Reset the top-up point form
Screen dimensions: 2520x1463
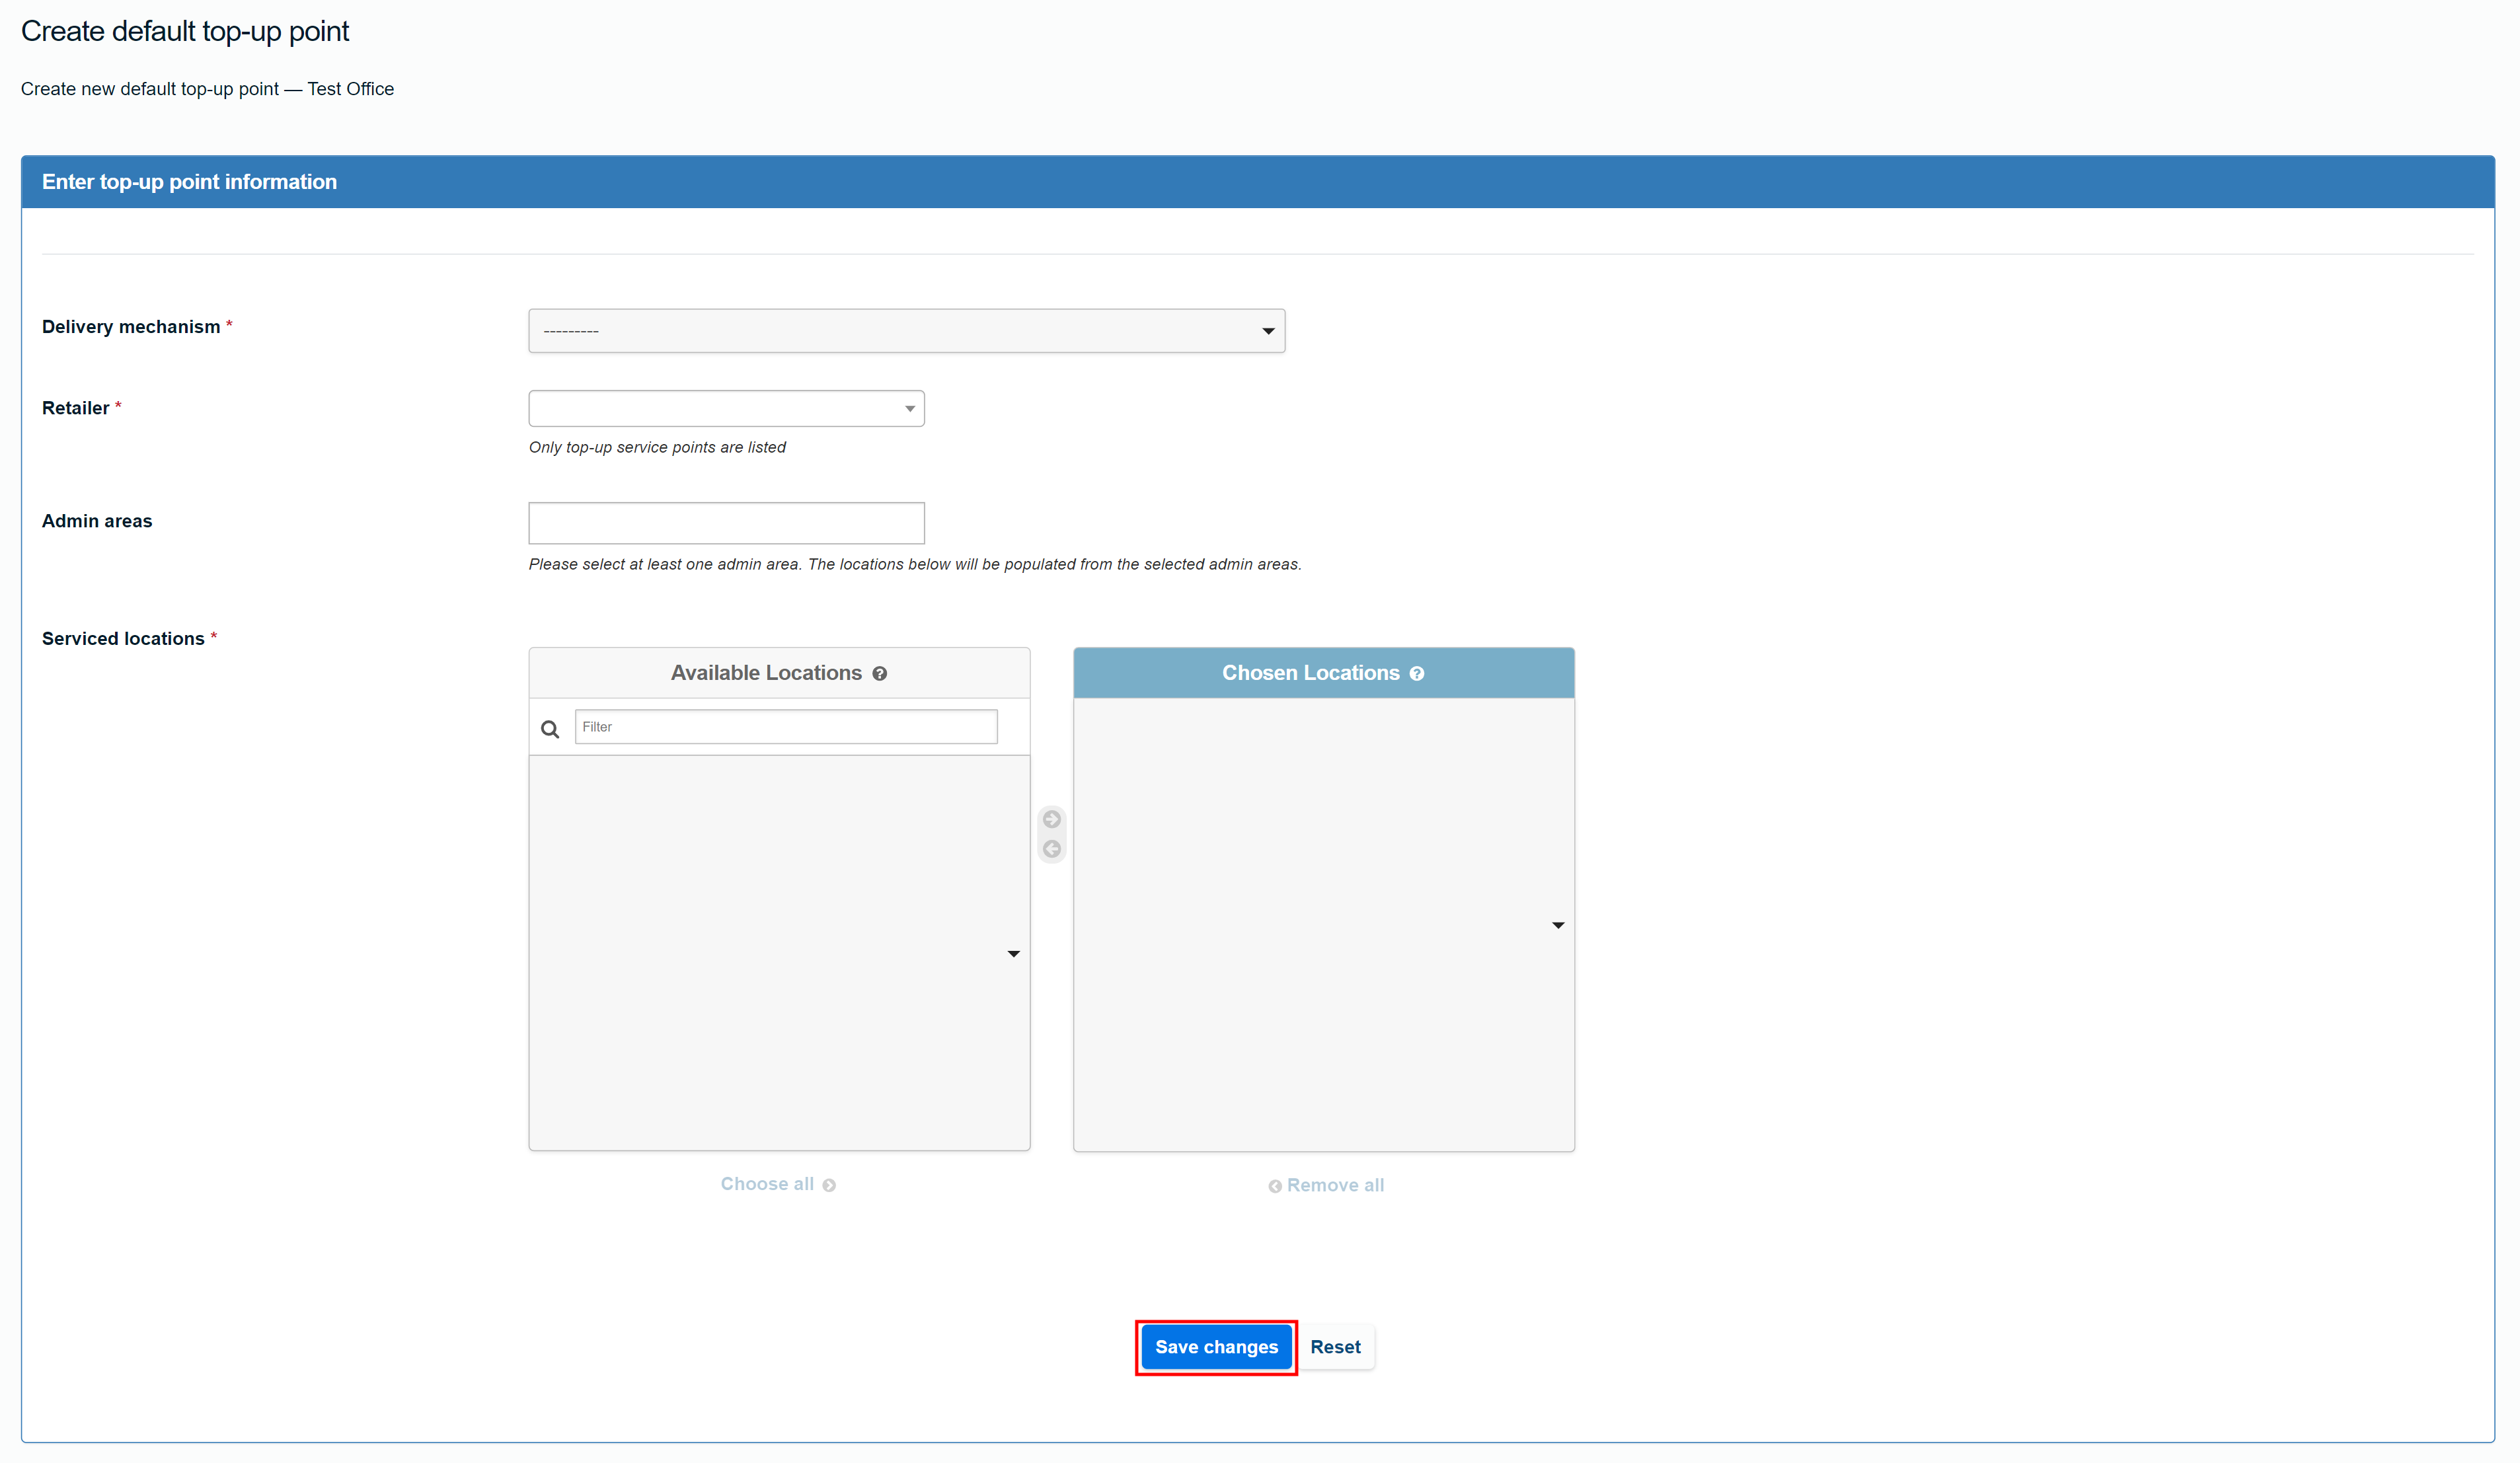(1335, 1347)
